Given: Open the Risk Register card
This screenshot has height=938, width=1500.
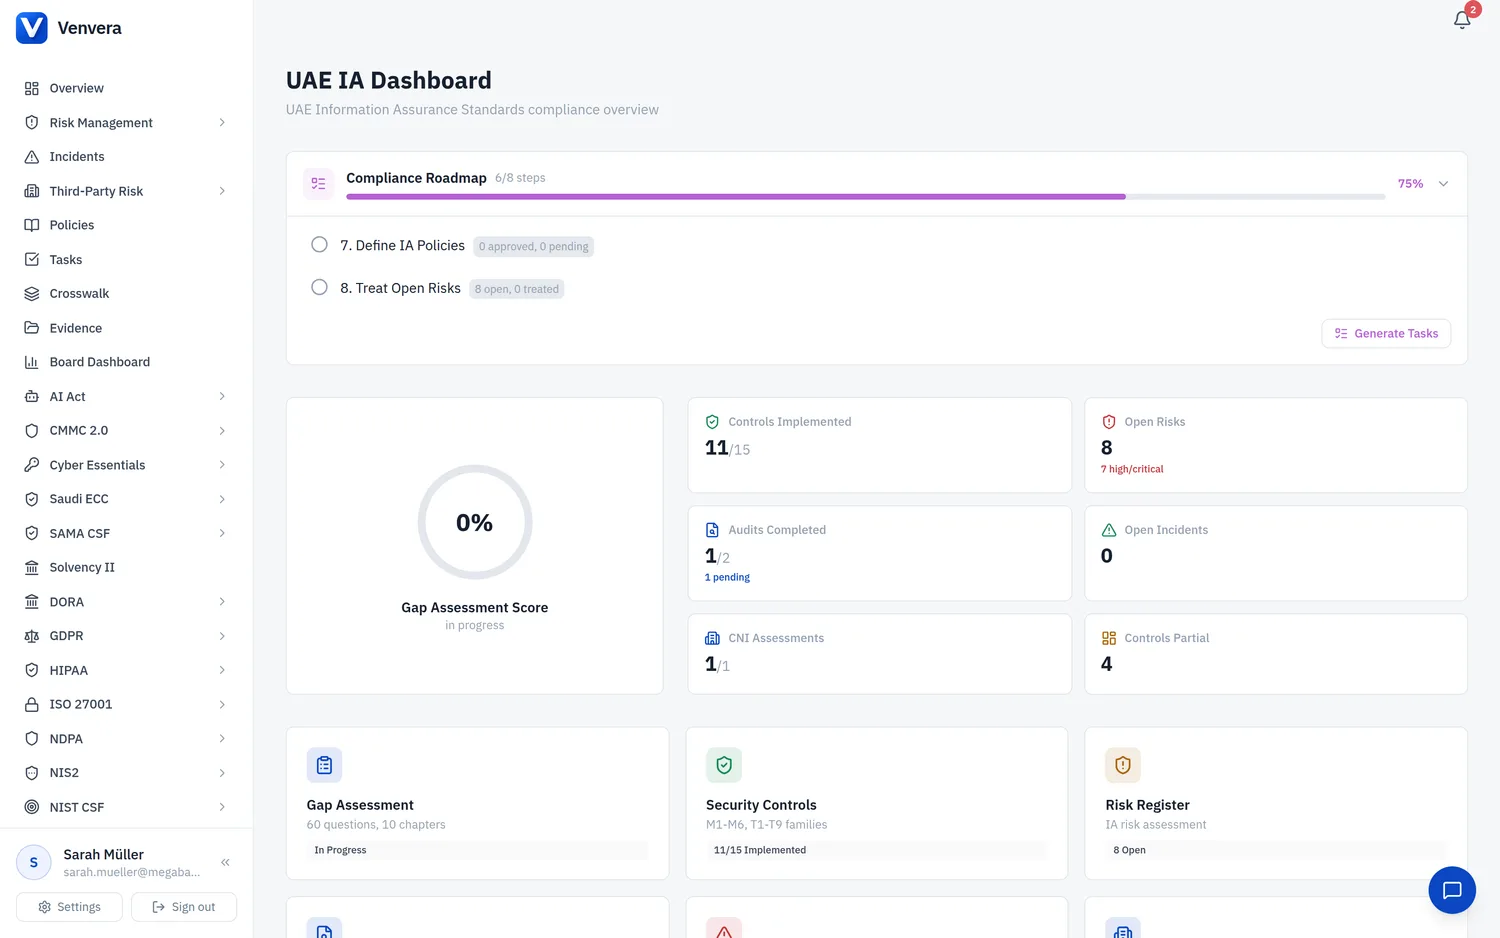Looking at the screenshot, I should [x=1276, y=804].
